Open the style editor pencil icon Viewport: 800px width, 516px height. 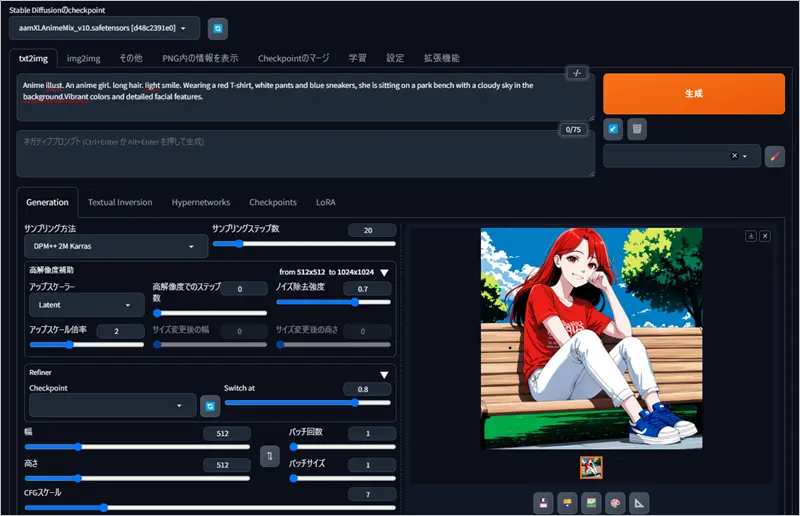775,156
